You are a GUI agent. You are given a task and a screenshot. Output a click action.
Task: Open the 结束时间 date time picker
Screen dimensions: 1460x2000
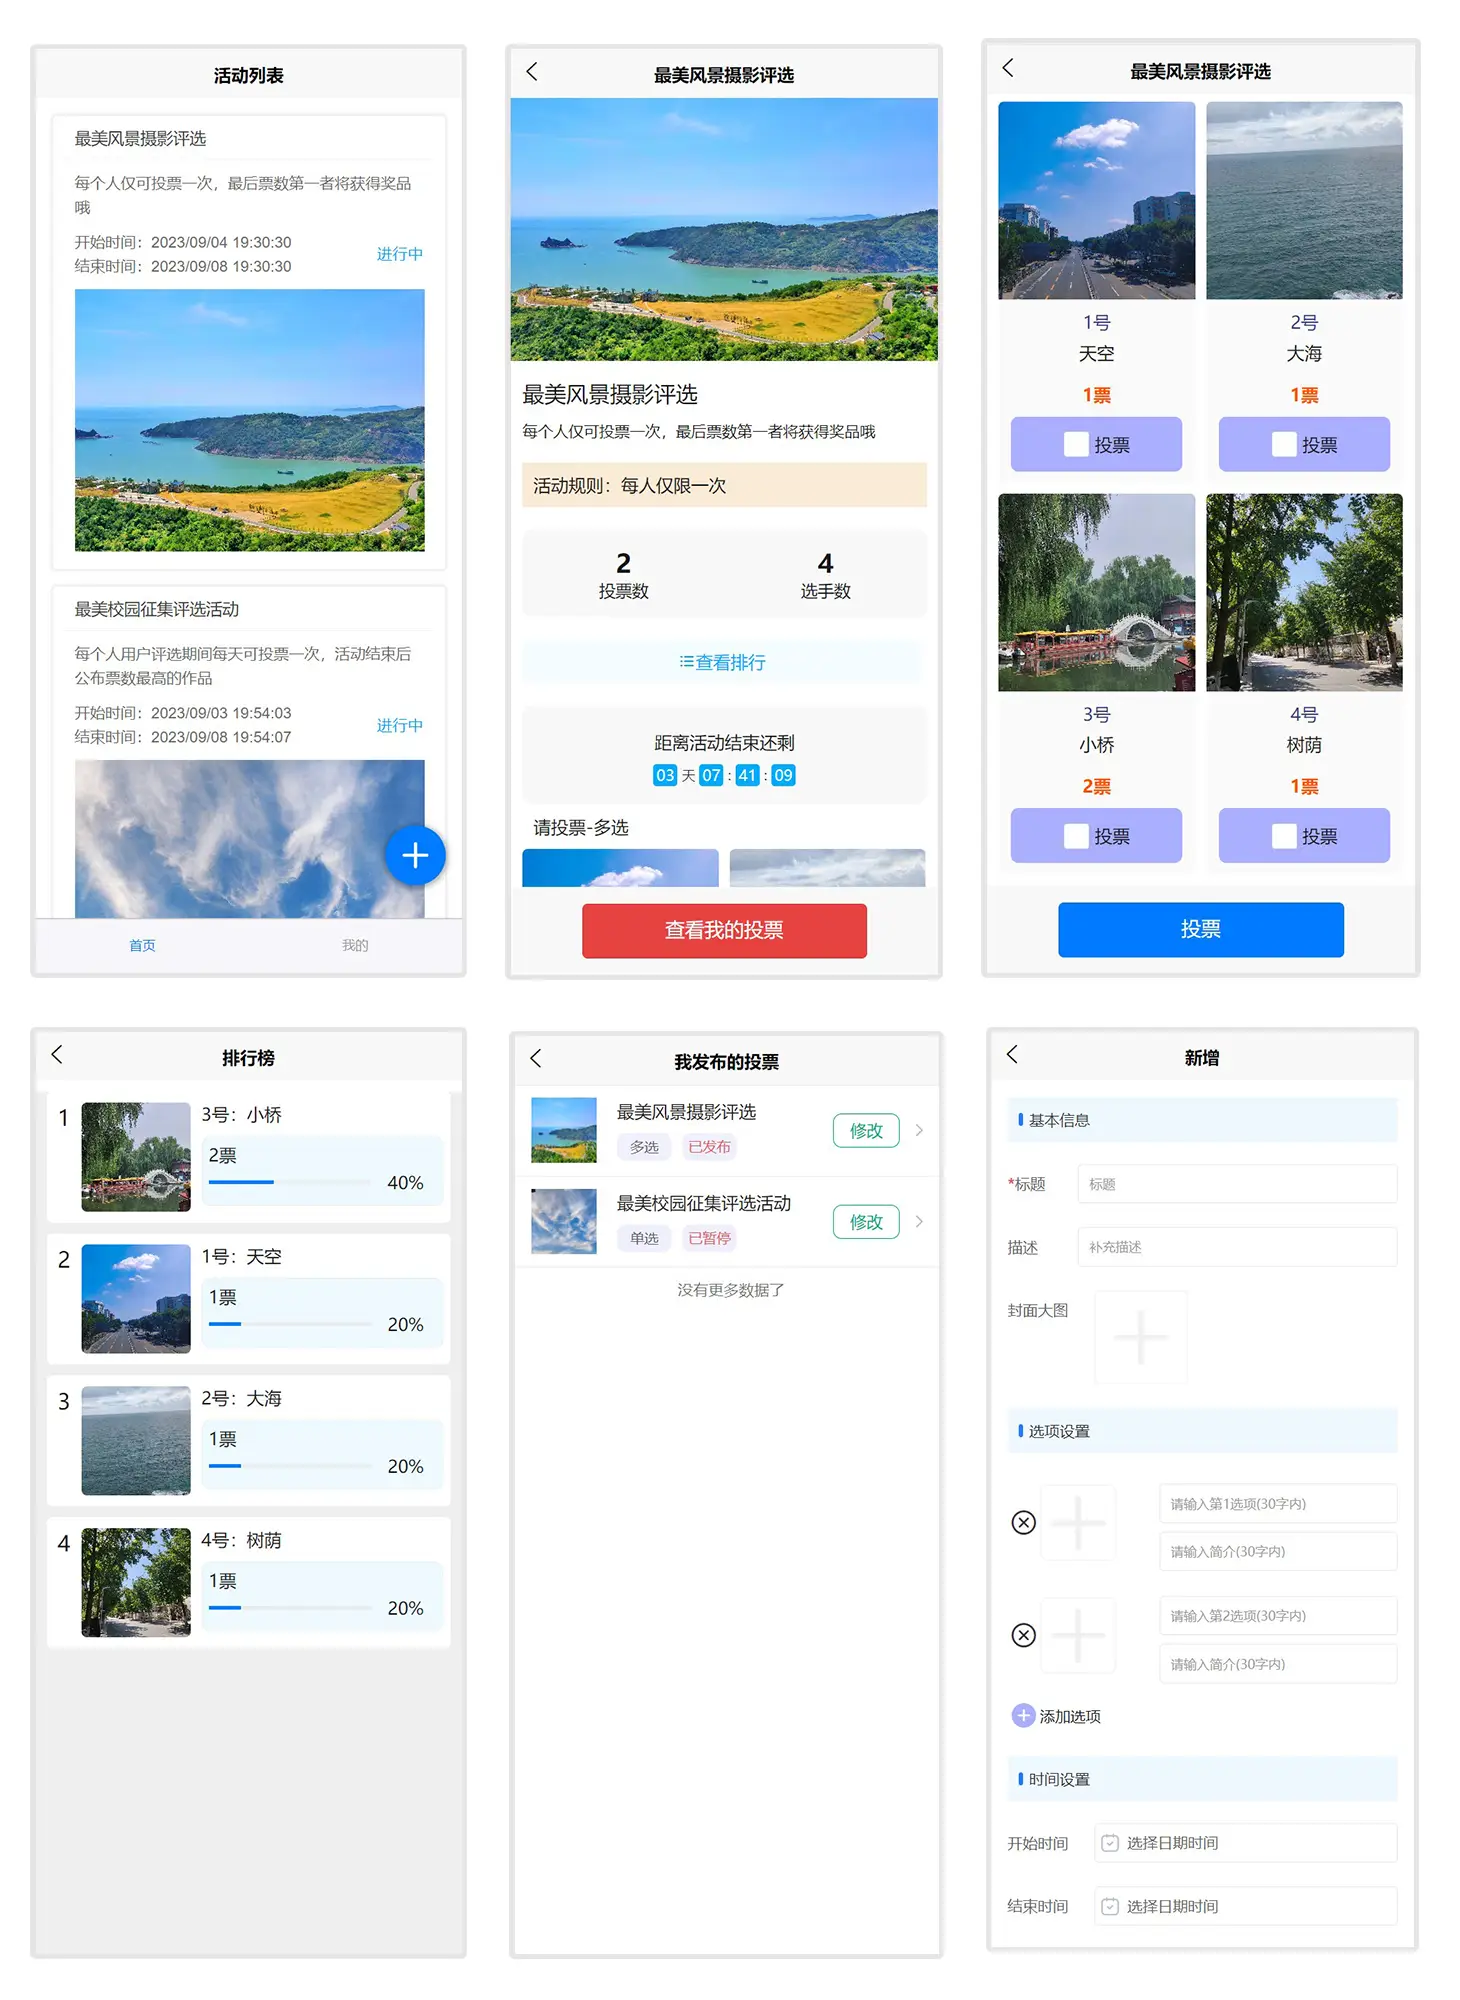click(x=1245, y=1906)
